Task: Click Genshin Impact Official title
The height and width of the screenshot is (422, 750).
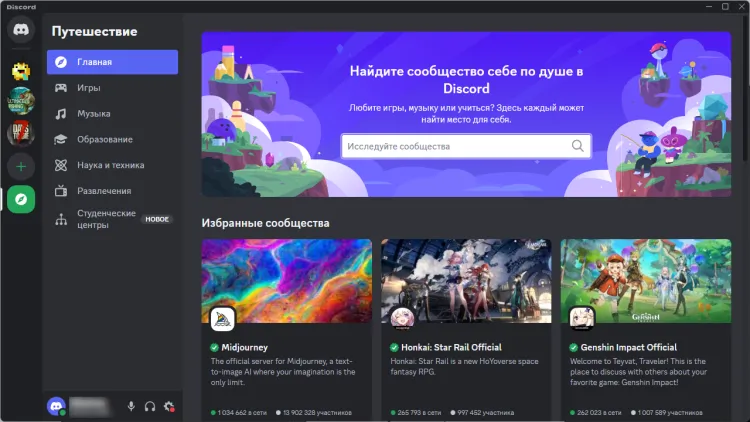Action: point(629,347)
